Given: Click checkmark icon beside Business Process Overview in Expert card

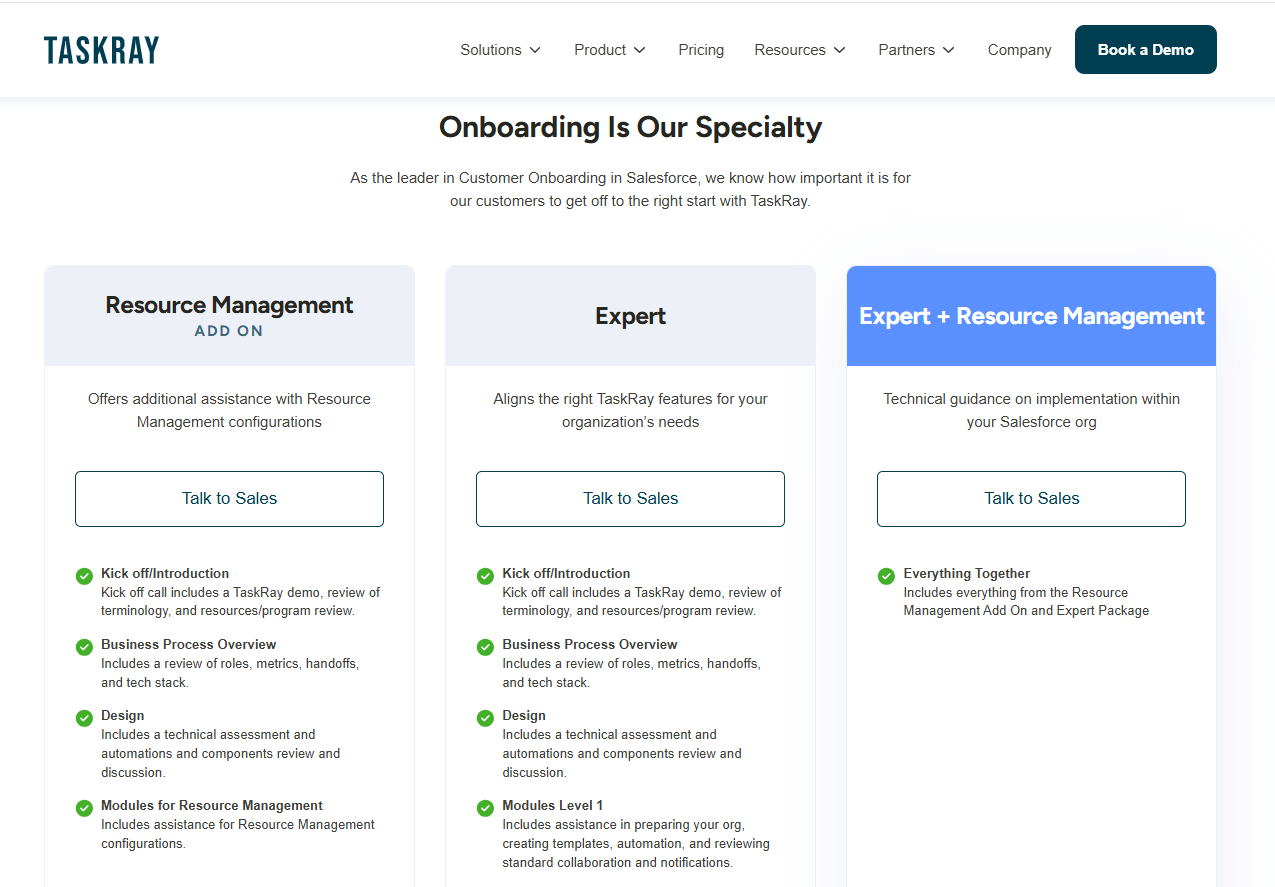Looking at the screenshot, I should pyautogui.click(x=485, y=647).
